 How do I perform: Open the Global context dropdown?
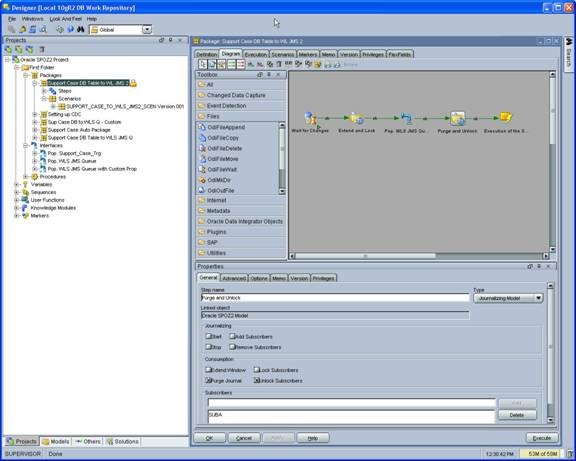point(147,29)
